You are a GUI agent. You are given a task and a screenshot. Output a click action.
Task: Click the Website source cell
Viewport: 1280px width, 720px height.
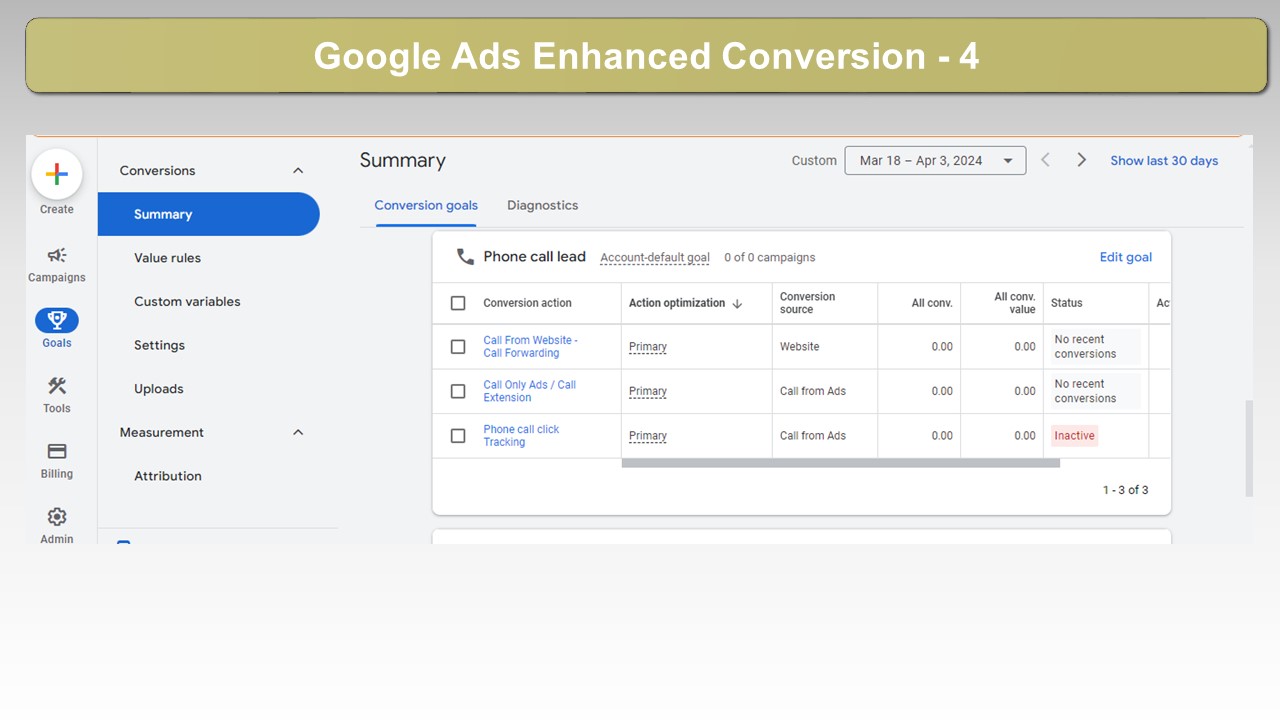pyautogui.click(x=799, y=347)
